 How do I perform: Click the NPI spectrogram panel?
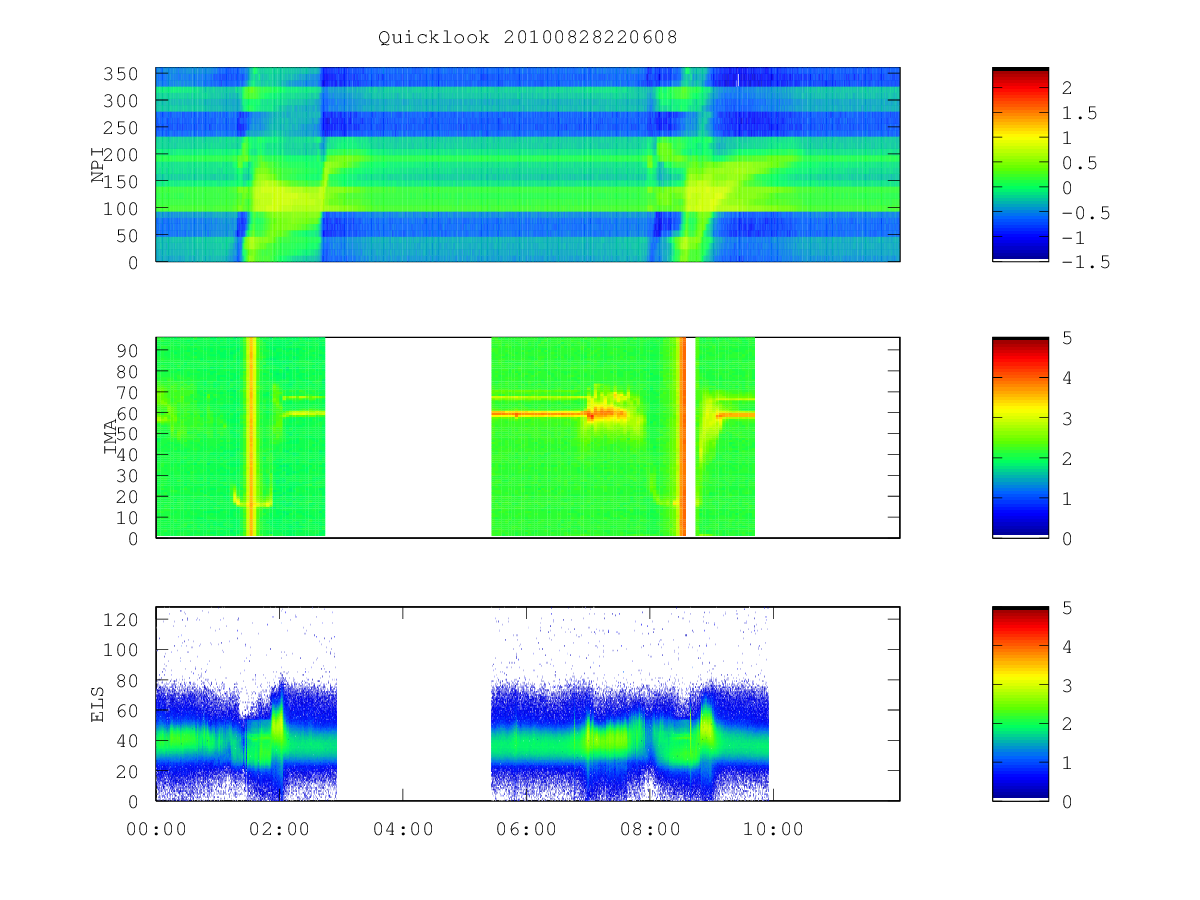[528, 164]
